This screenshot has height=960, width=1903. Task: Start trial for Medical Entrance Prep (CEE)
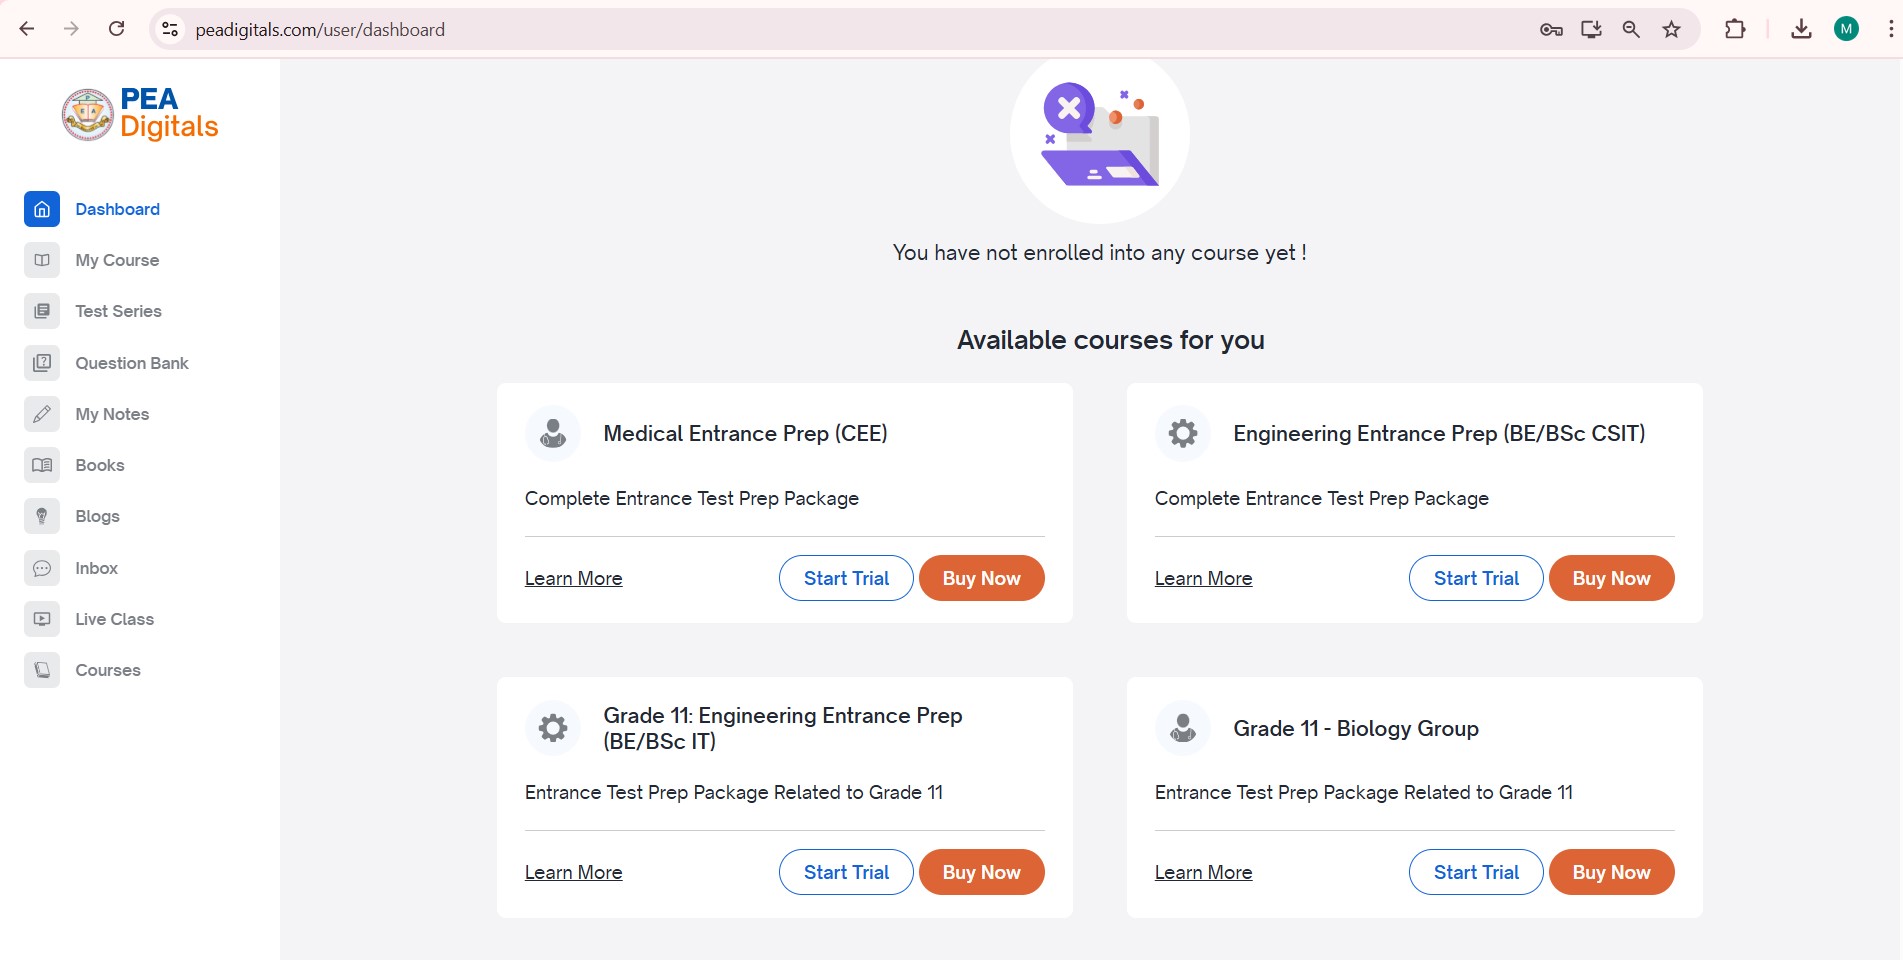point(845,578)
